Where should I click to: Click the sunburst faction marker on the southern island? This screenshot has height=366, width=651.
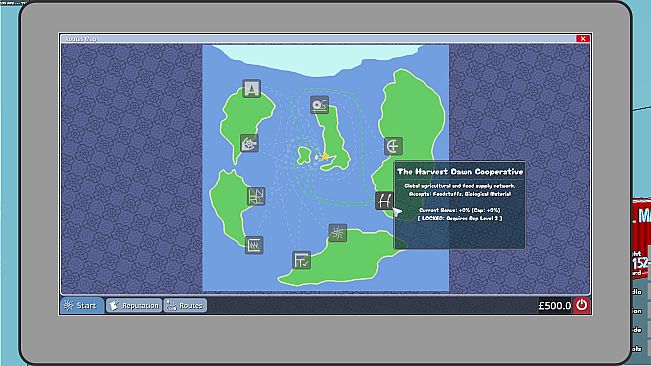(338, 233)
